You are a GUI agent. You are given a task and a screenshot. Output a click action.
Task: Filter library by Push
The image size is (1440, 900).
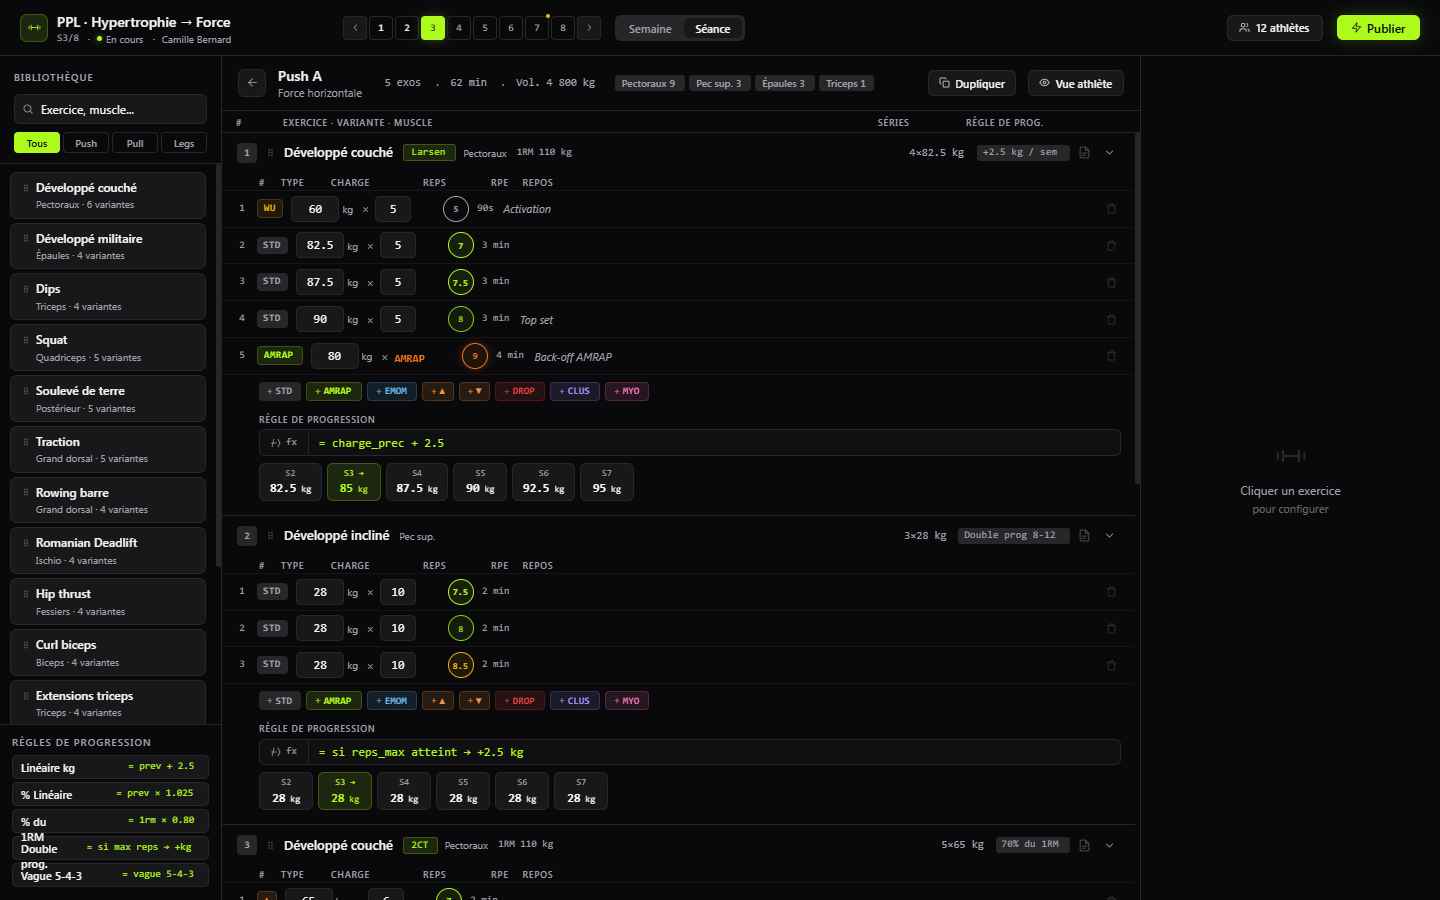[86, 143]
